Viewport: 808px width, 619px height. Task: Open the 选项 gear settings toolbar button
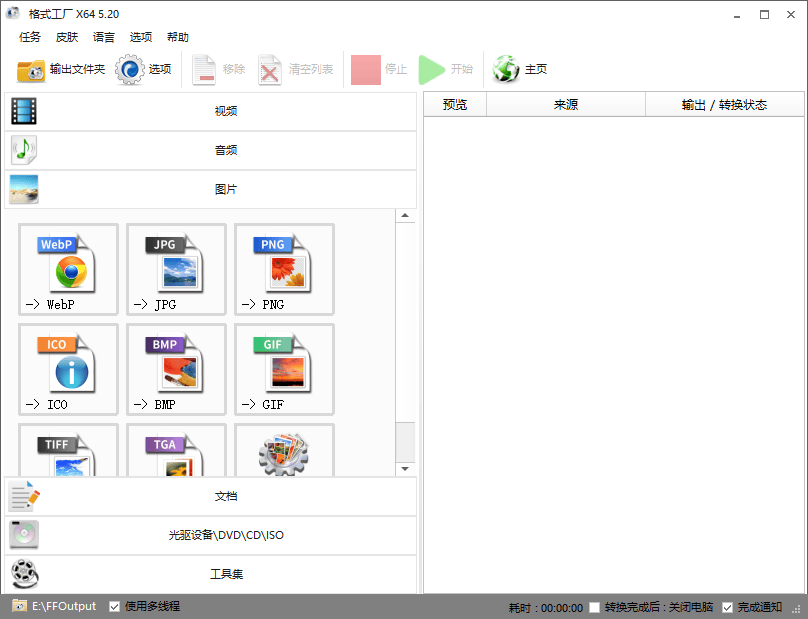click(x=143, y=69)
